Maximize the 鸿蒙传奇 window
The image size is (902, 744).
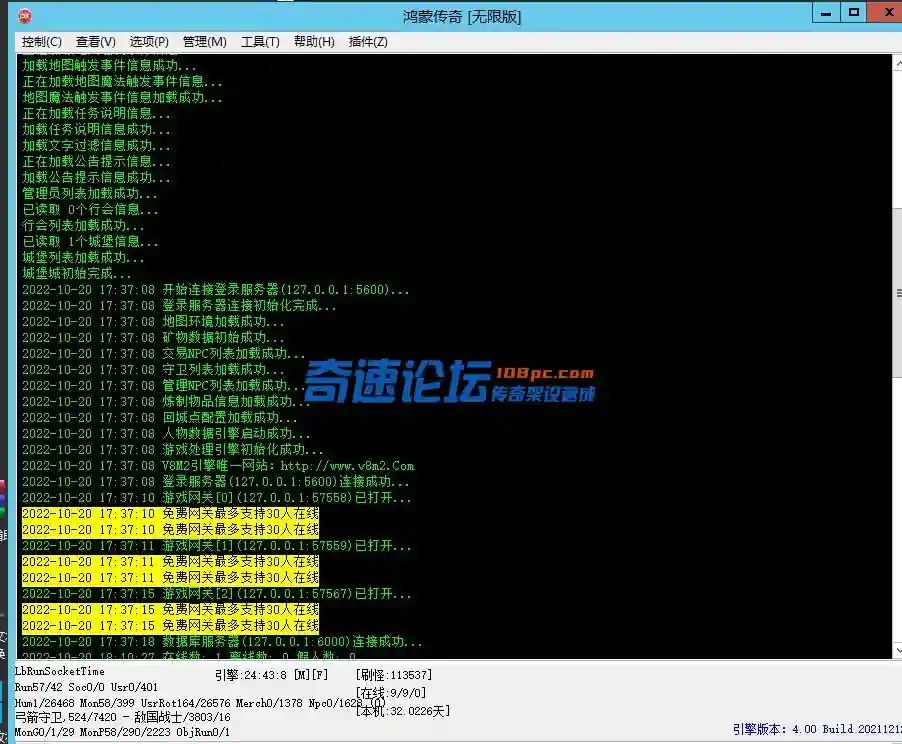pyautogui.click(x=854, y=13)
